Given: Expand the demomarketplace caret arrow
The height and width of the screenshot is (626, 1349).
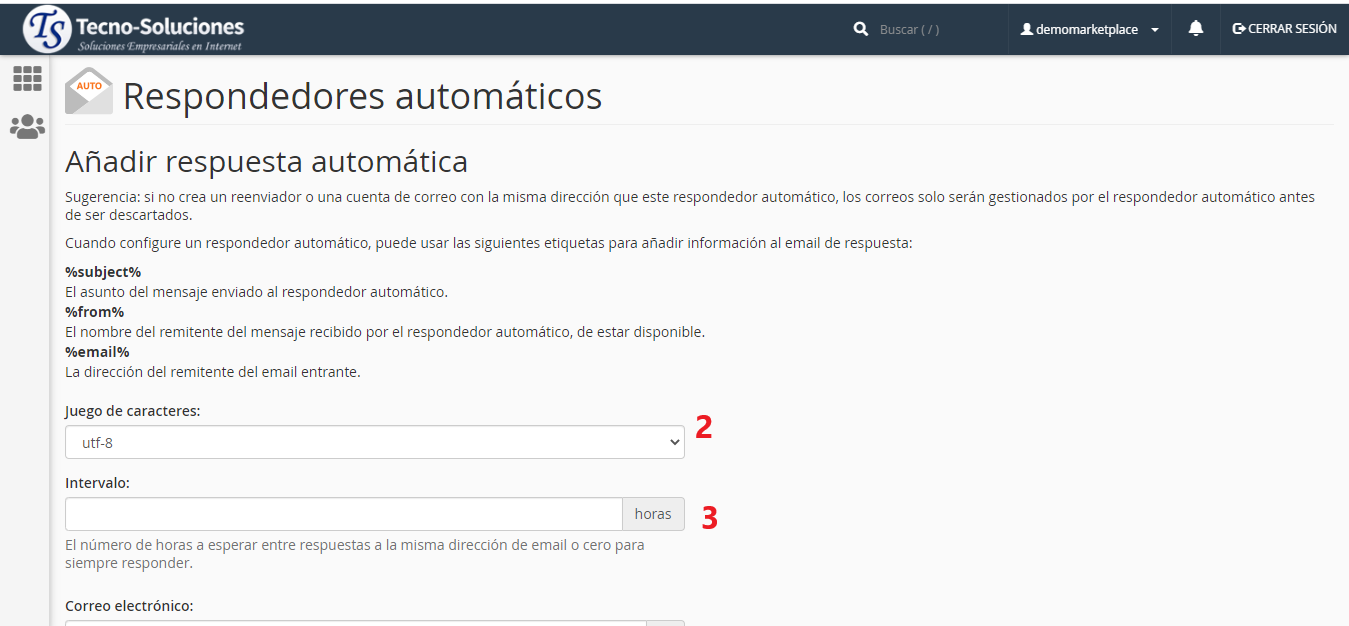Looking at the screenshot, I should [x=1155, y=30].
